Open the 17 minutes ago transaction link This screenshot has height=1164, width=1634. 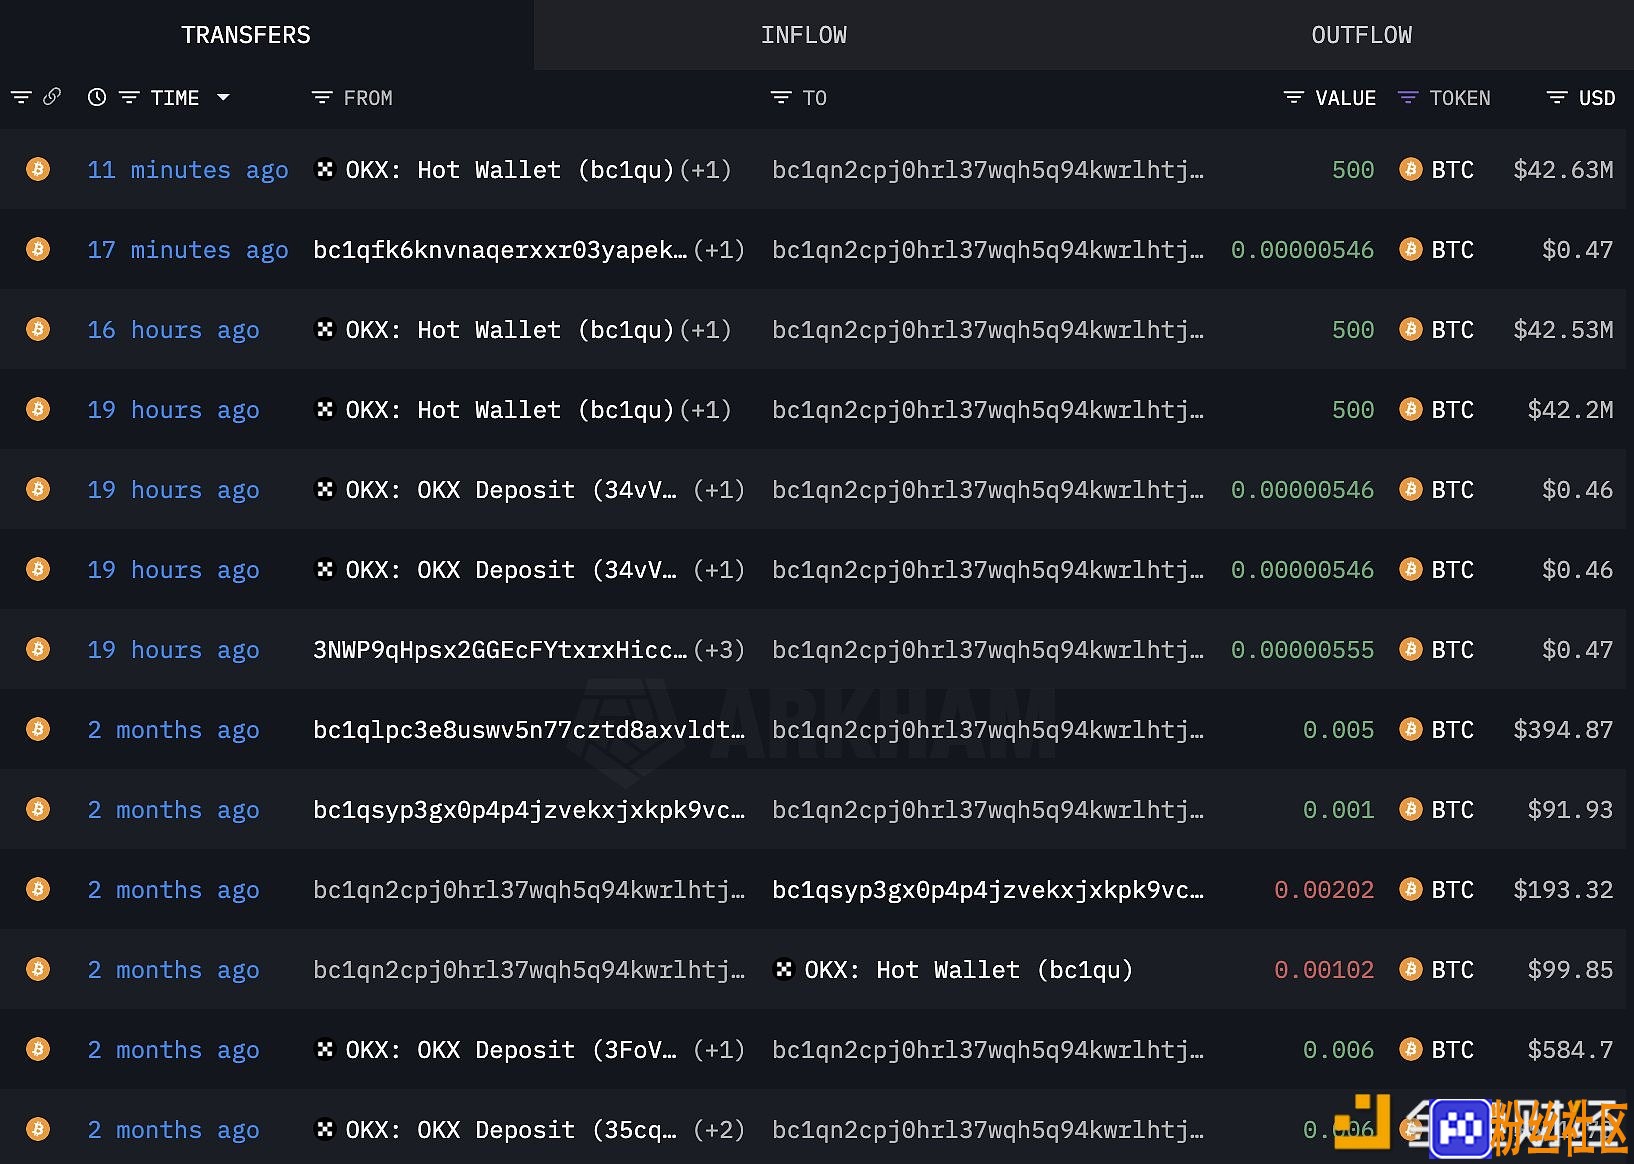pos(188,250)
